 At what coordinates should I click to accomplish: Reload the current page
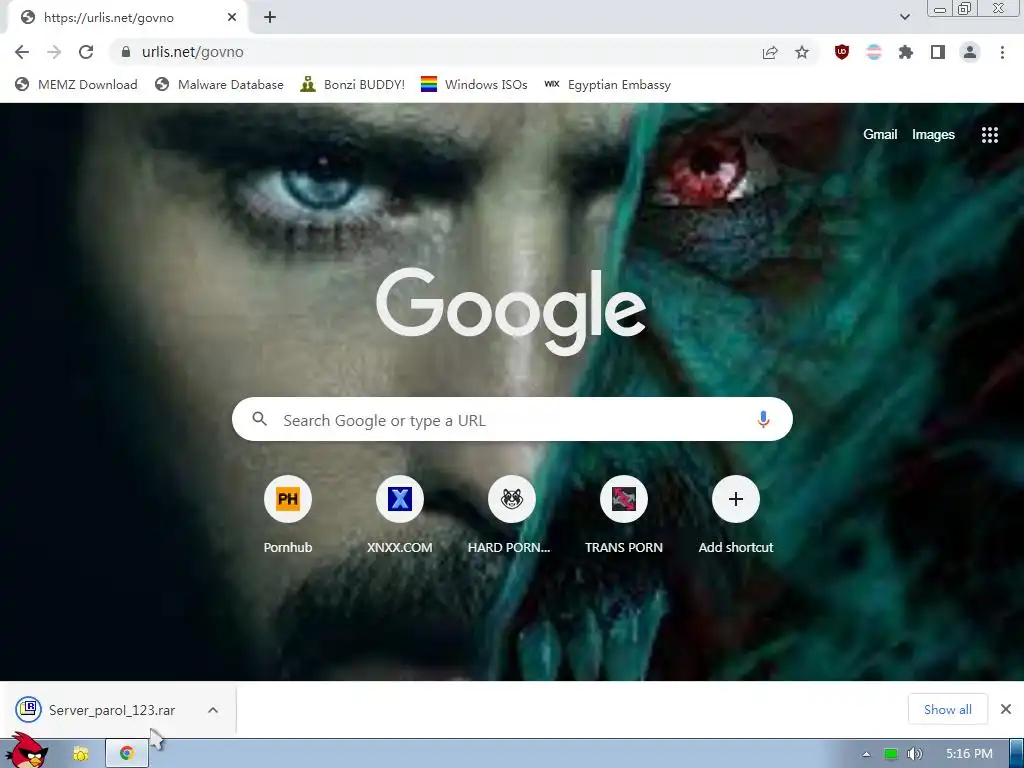click(86, 52)
